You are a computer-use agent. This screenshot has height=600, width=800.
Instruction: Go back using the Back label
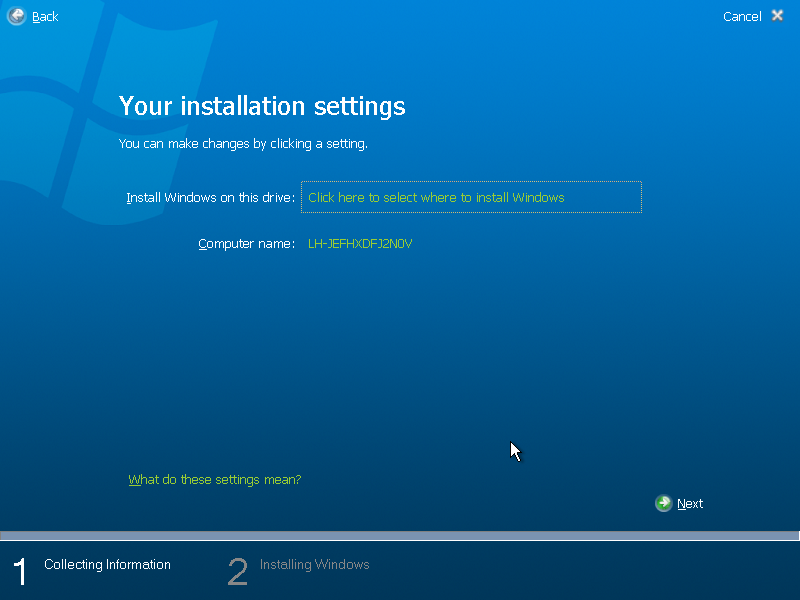(45, 17)
